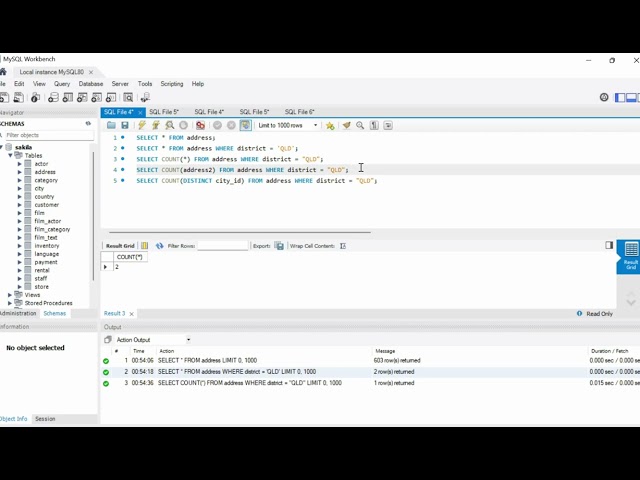The height and width of the screenshot is (480, 640).
Task: Switch to the Administration tab
Action: pyautogui.click(x=18, y=313)
